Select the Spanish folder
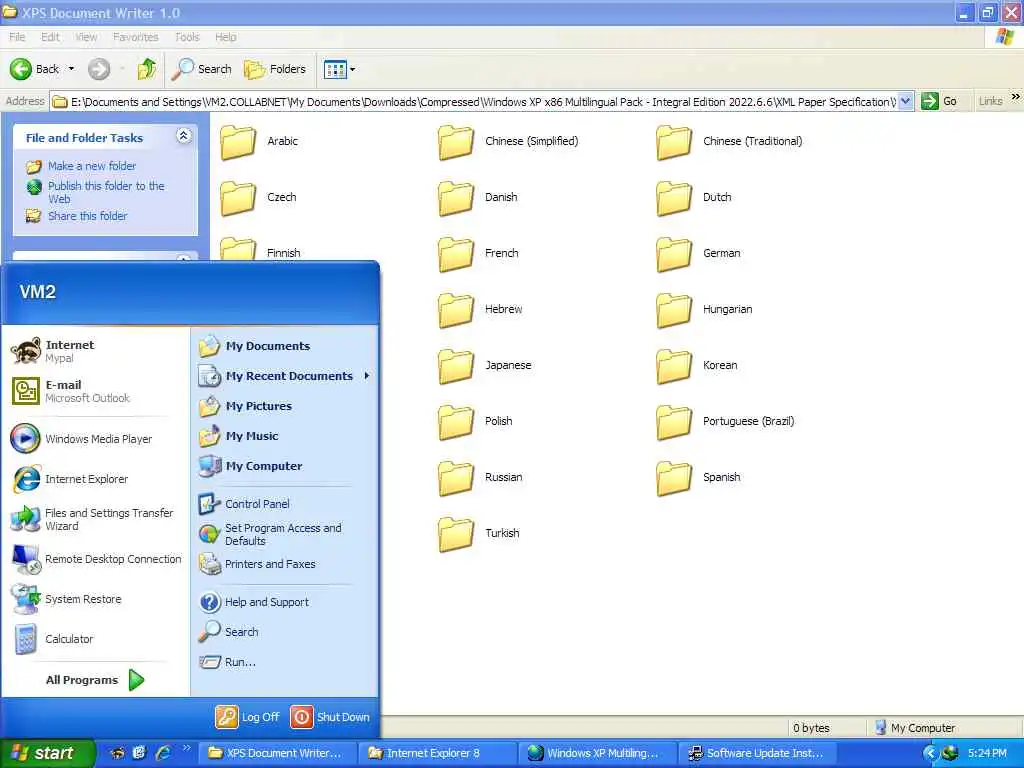The width and height of the screenshot is (1024, 768). coord(698,478)
